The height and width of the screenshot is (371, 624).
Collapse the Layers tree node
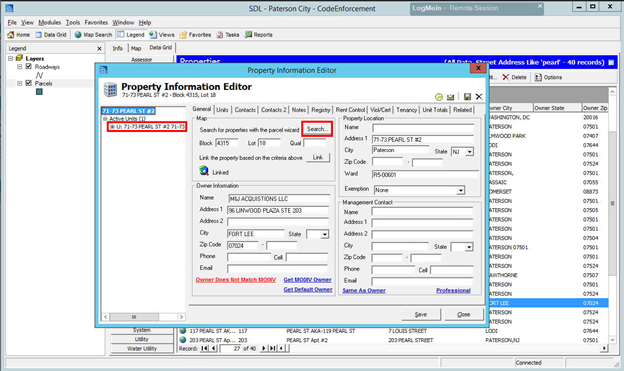click(10, 58)
